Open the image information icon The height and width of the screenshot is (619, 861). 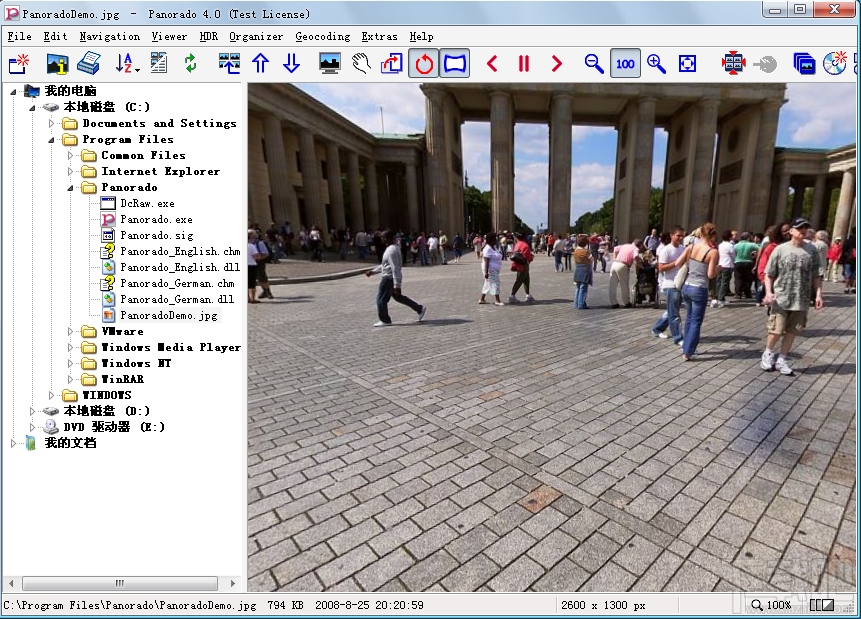57,64
